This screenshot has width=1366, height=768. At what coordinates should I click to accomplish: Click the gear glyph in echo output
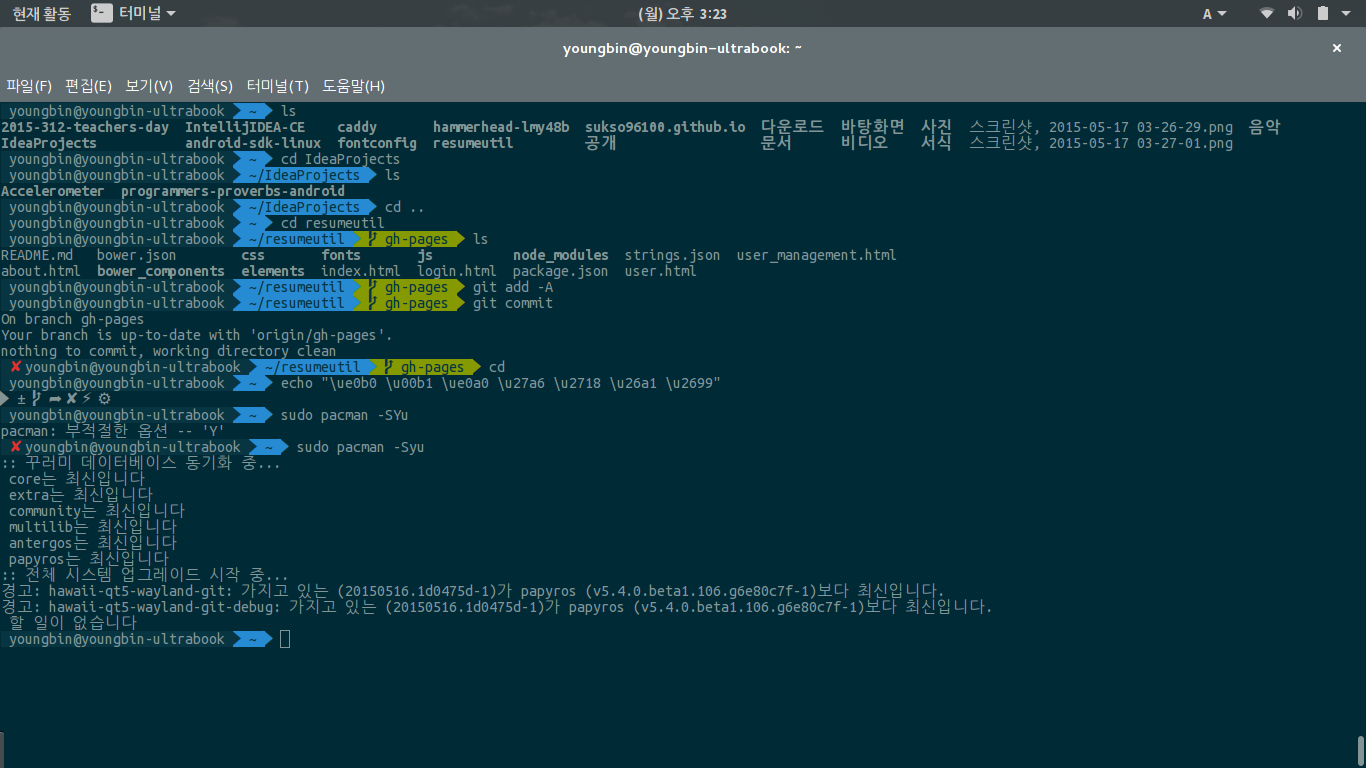(x=104, y=399)
